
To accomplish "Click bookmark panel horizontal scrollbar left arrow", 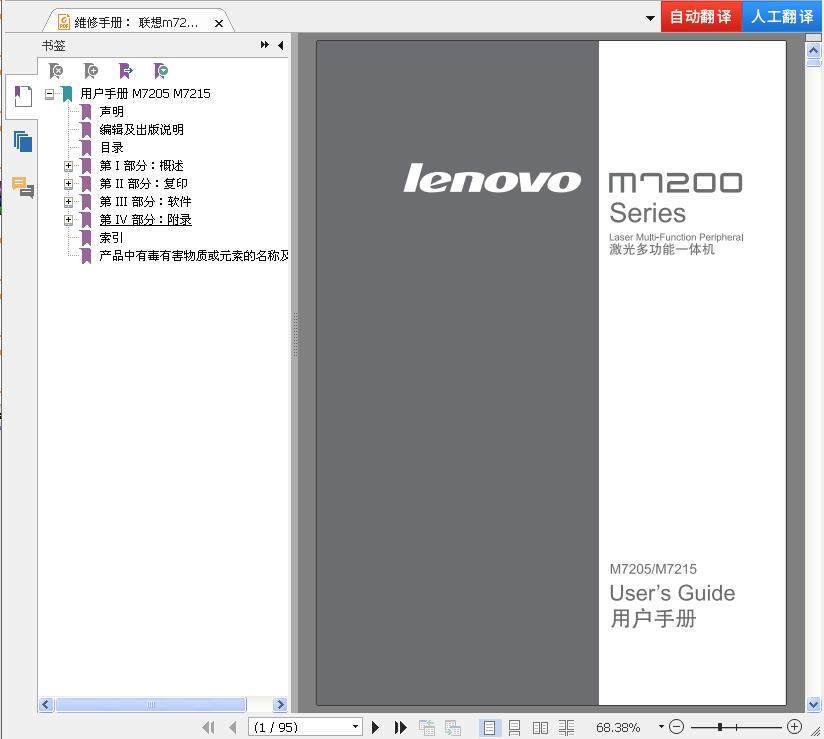I will (46, 704).
